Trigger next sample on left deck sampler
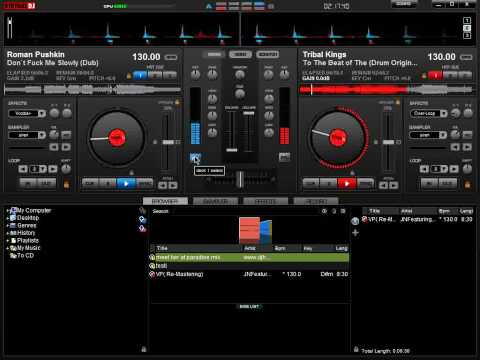Image resolution: width=480 pixels, height=360 pixels. coord(66,147)
